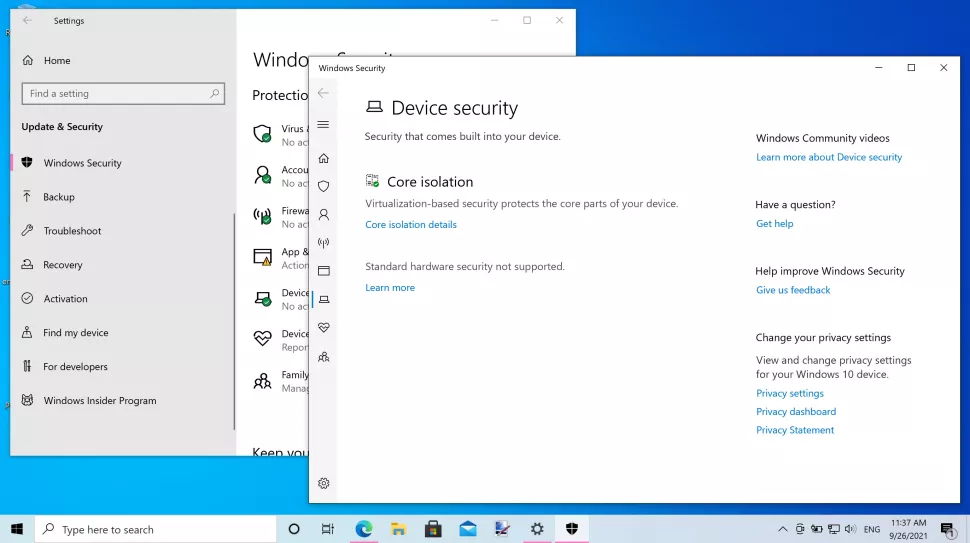The image size is (970, 543).
Task: Open Microsoft Edge from taskbar
Action: pyautogui.click(x=364, y=529)
